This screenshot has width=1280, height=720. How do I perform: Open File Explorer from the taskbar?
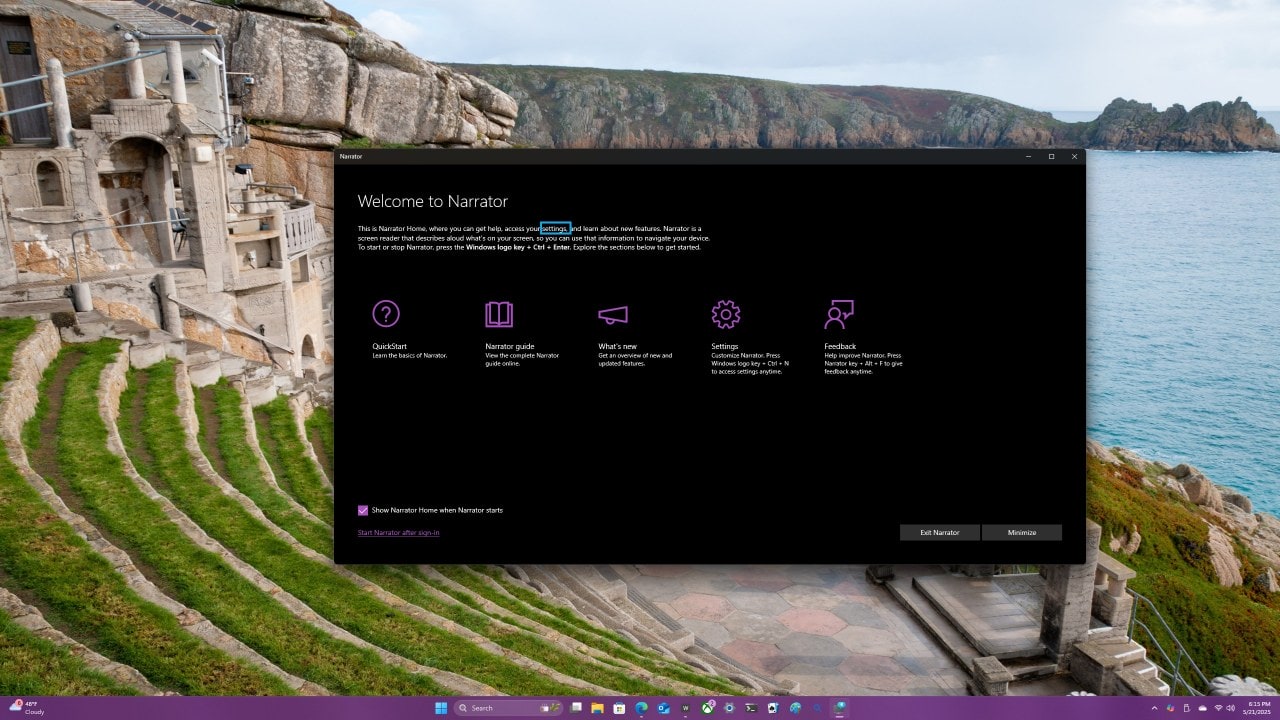597,707
